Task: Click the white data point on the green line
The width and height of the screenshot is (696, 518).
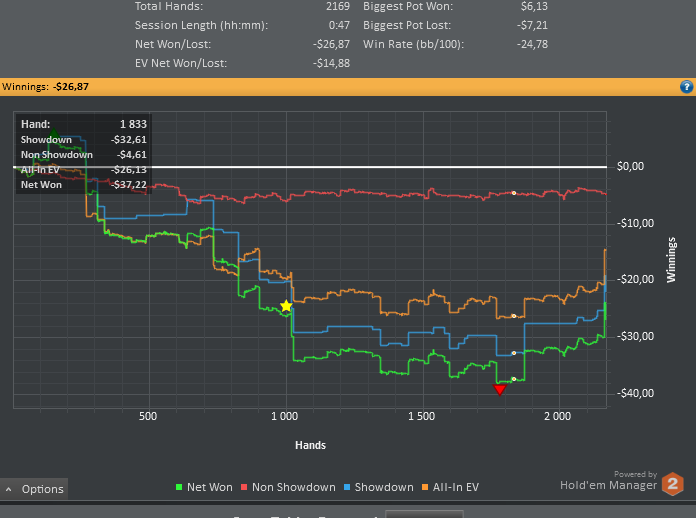Action: click(x=514, y=379)
